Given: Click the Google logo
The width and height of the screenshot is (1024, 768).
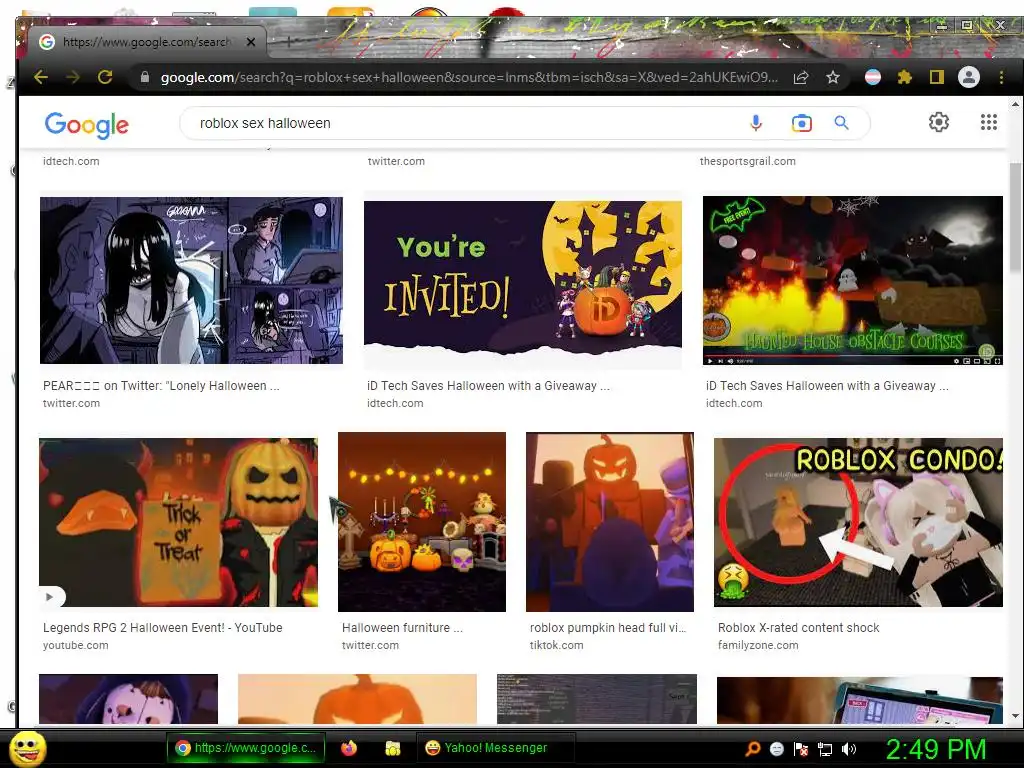Looking at the screenshot, I should point(87,124).
